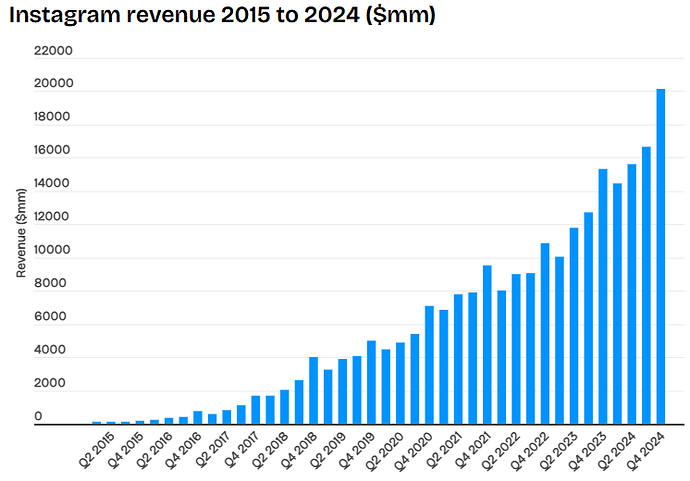Click the 'Q4 2017' x-axis label
Screen dimensions: 690x481
(x=241, y=451)
